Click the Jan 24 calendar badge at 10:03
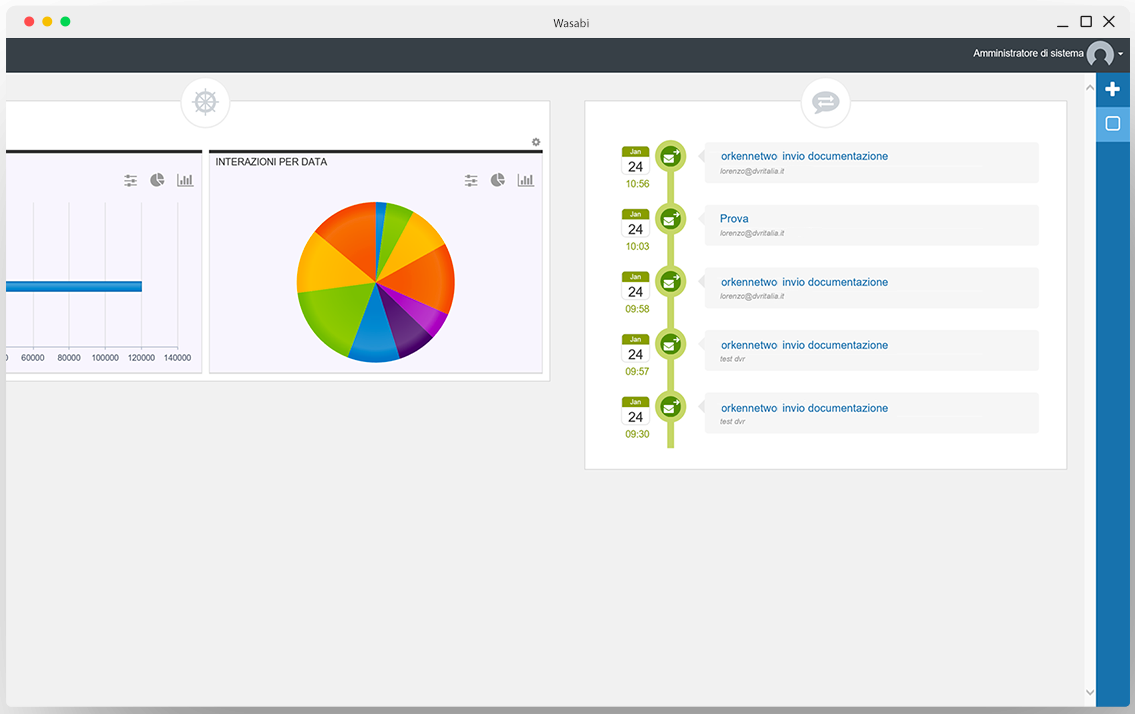 (x=636, y=224)
